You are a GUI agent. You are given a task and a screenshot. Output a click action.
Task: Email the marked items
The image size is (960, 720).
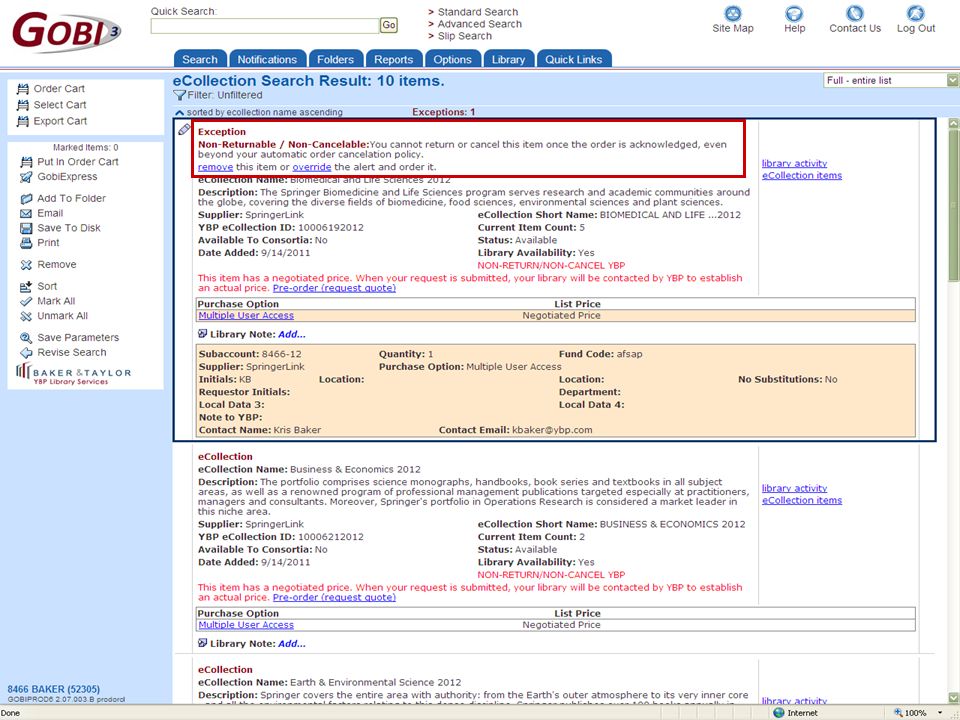[42, 213]
